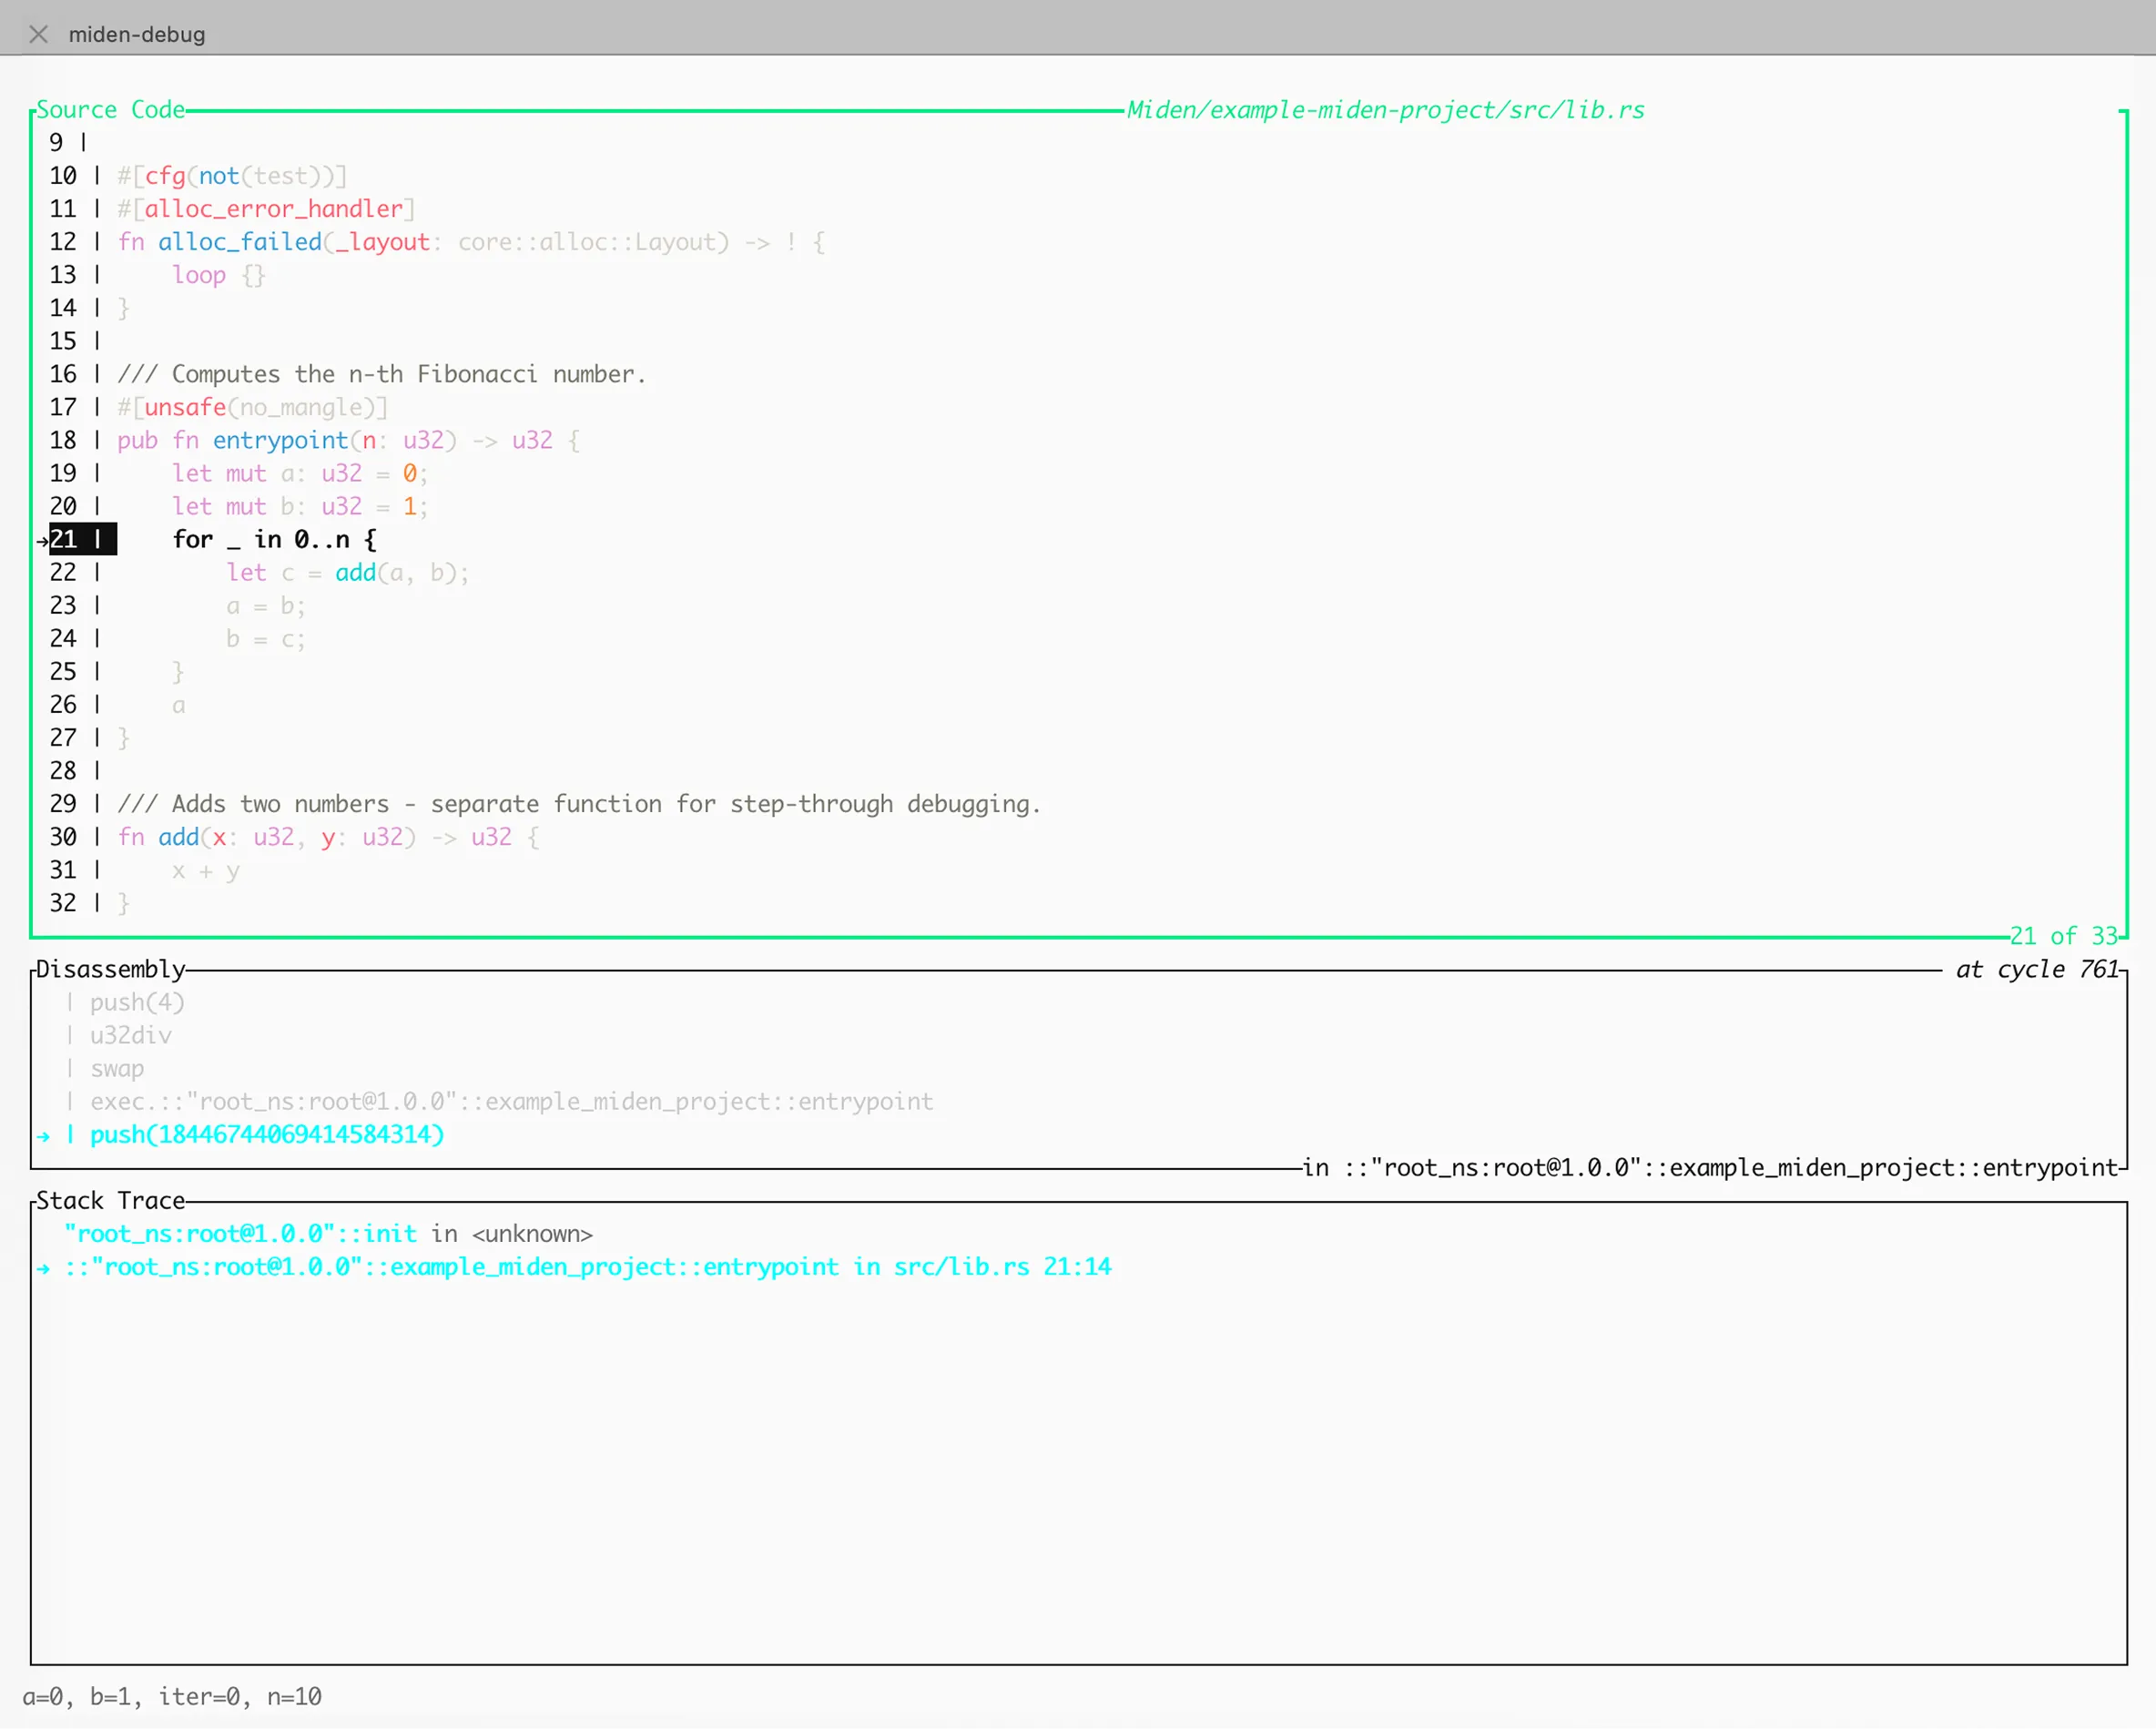This screenshot has height=1729, width=2156.
Task: Click 'fn alloc_failed' declaration on line 12
Action: 471,242
